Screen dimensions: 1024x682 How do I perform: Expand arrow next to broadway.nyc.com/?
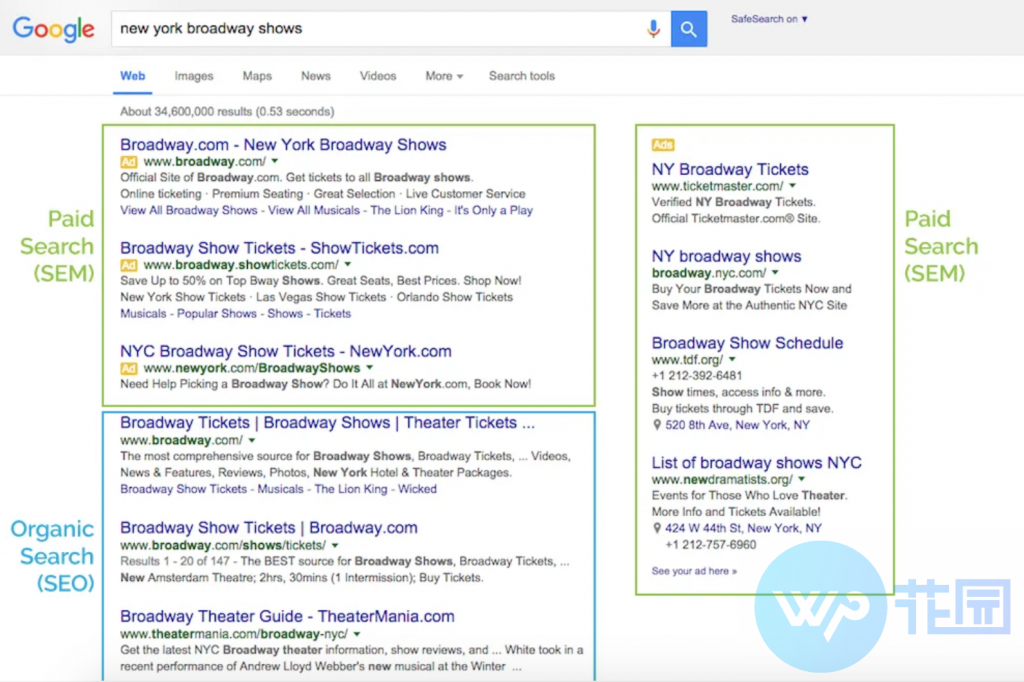point(775,273)
